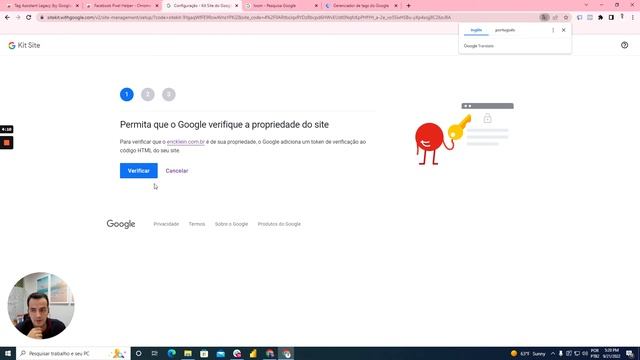Close the Google Translate popup

coord(564,30)
